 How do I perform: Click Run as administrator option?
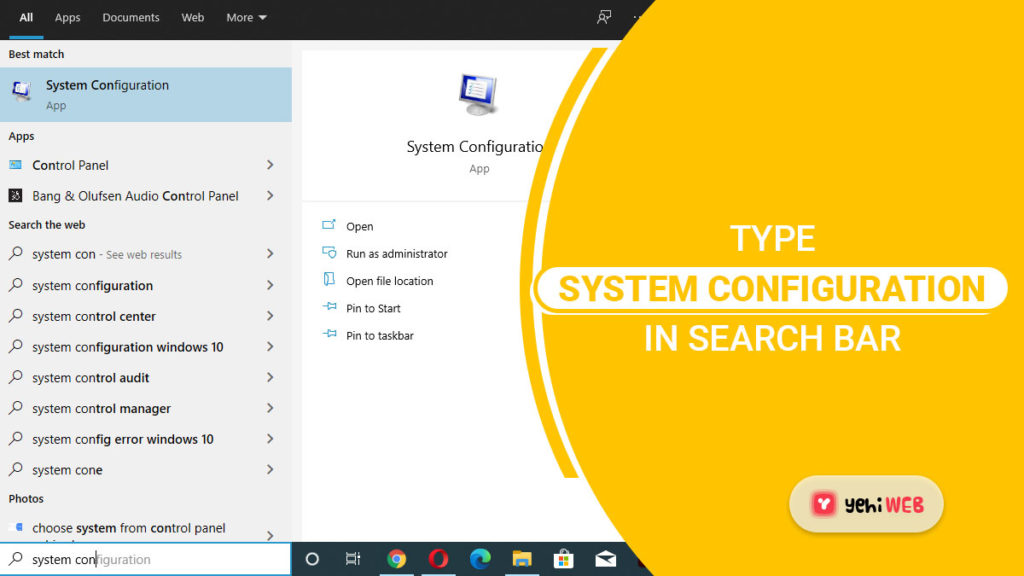coord(396,254)
